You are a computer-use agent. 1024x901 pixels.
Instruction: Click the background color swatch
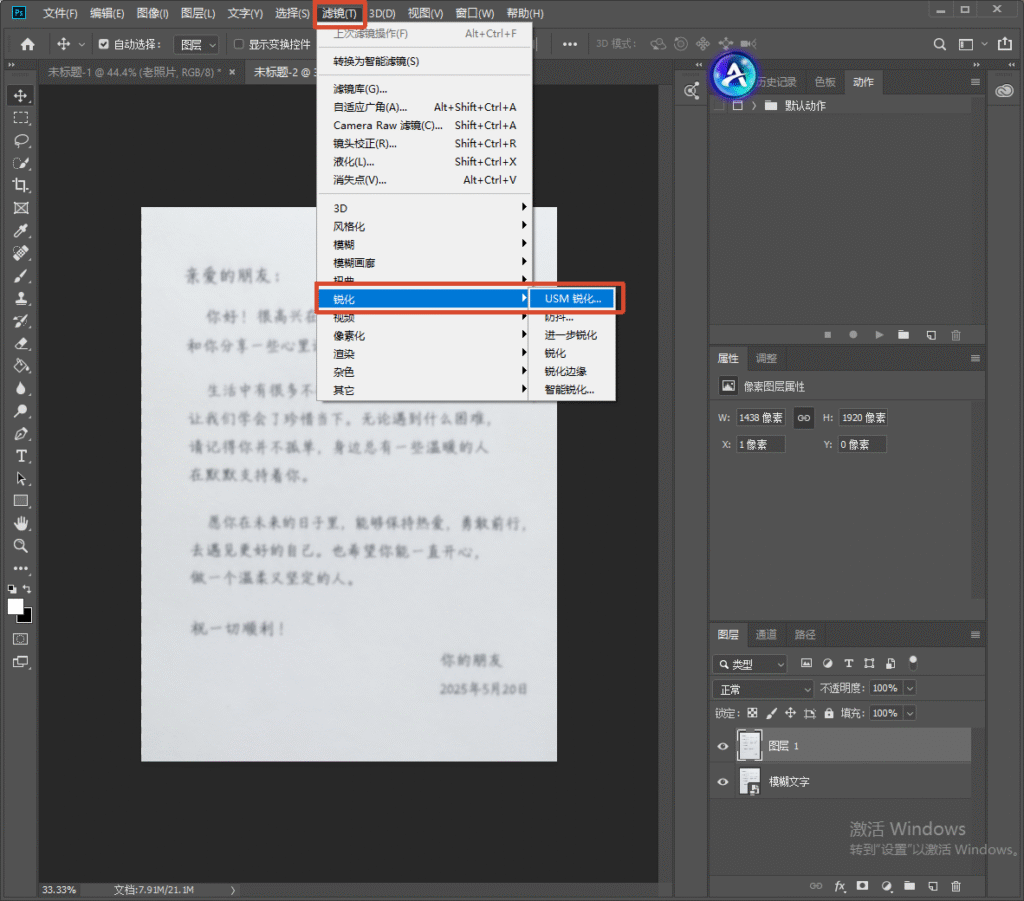(x=26, y=615)
